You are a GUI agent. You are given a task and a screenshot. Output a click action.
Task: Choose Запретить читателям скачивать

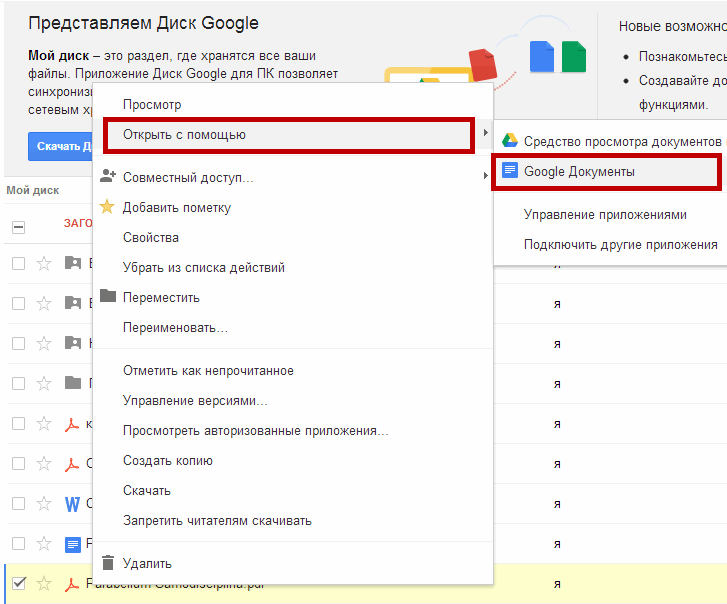[293, 521]
